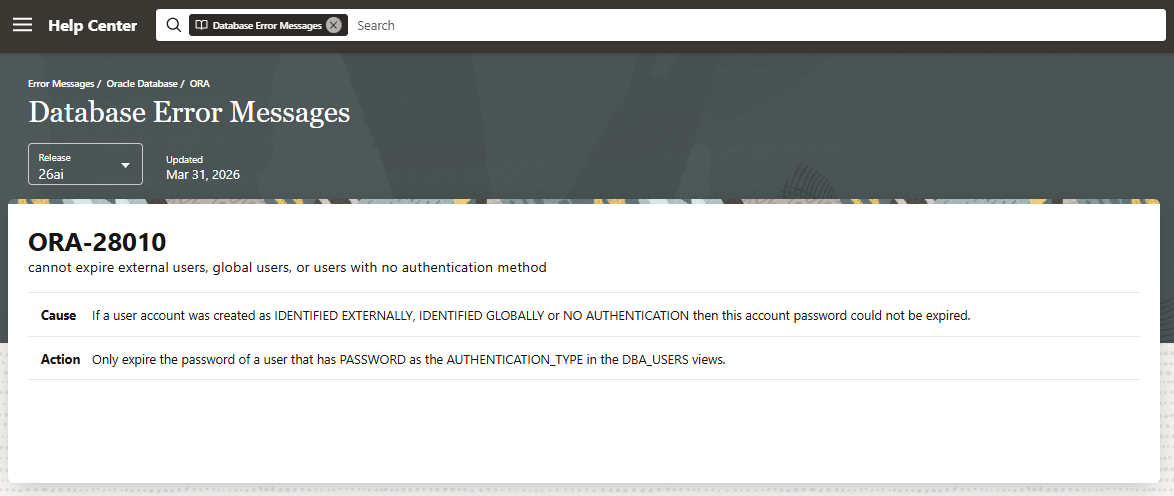Click the Cause text about IDENTIFIED EXTERNALLY
Image resolution: width=1174 pixels, height=496 pixels.
coord(531,315)
